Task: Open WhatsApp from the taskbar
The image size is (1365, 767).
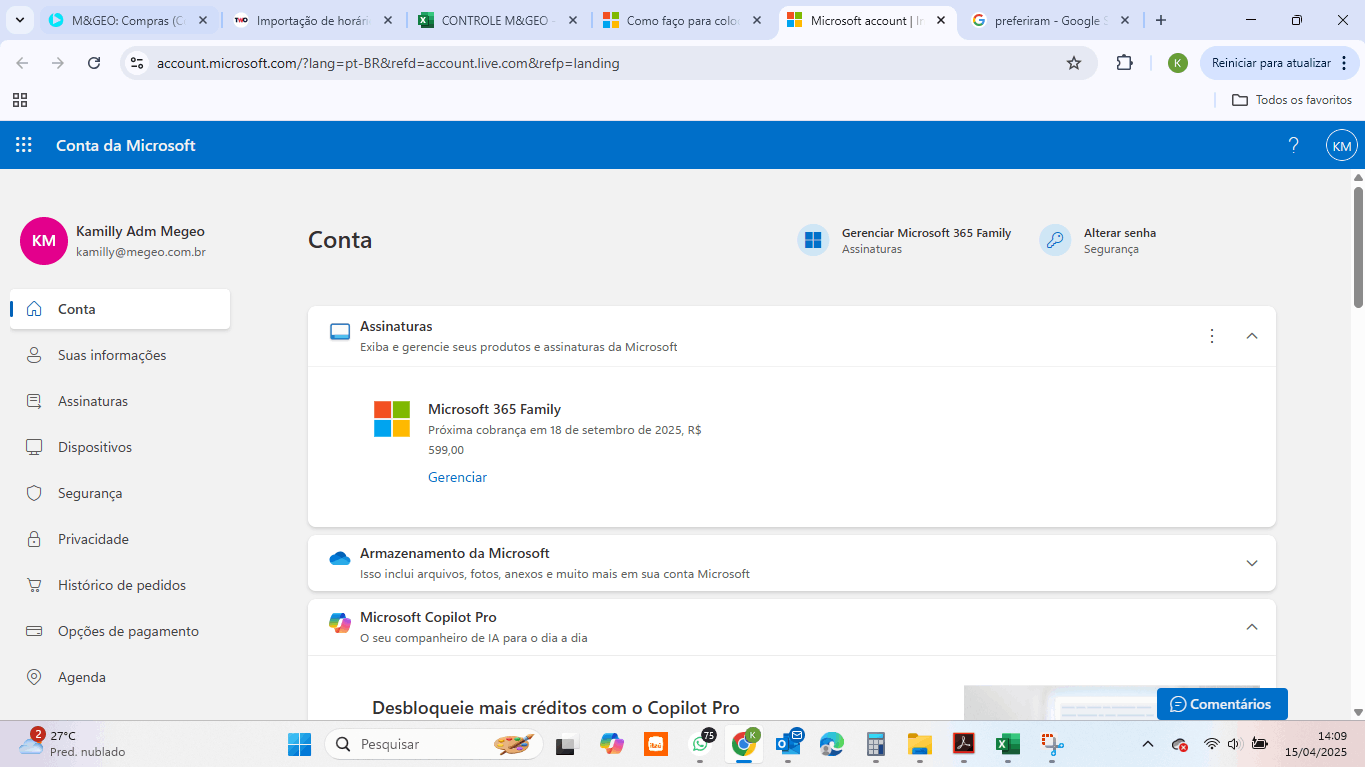Action: [700, 744]
